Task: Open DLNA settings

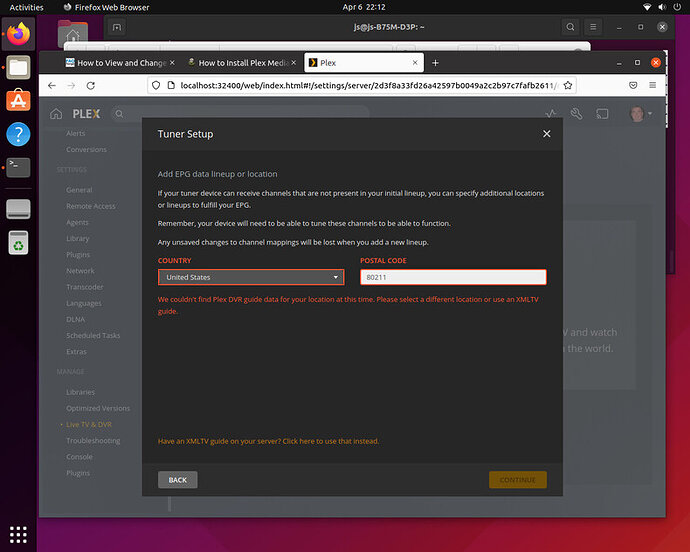Action: [75, 320]
